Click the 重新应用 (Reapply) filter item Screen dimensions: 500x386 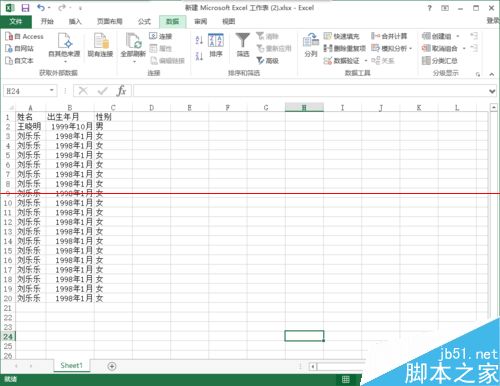pyautogui.click(x=274, y=49)
